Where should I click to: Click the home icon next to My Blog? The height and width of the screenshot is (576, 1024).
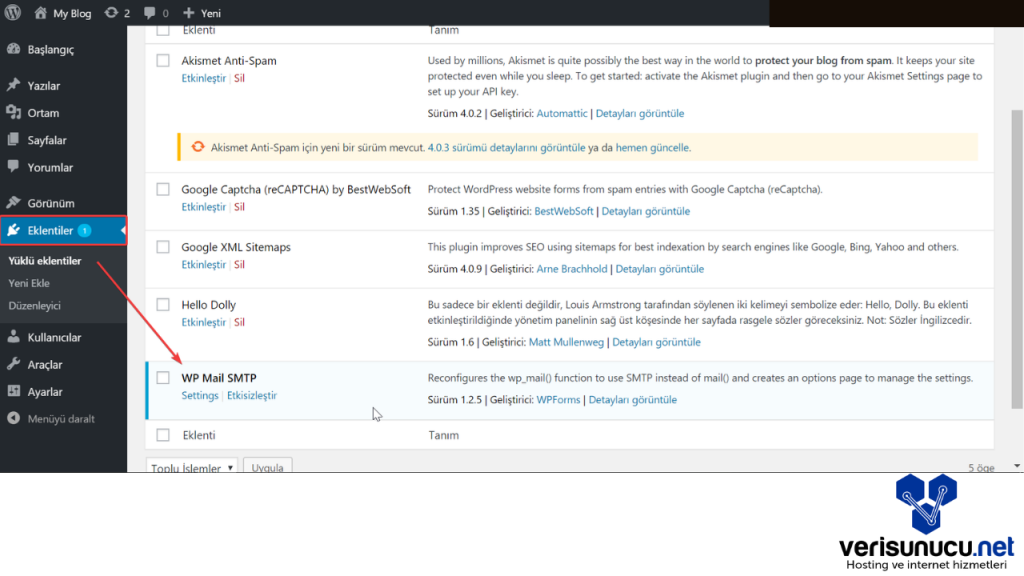[x=40, y=13]
